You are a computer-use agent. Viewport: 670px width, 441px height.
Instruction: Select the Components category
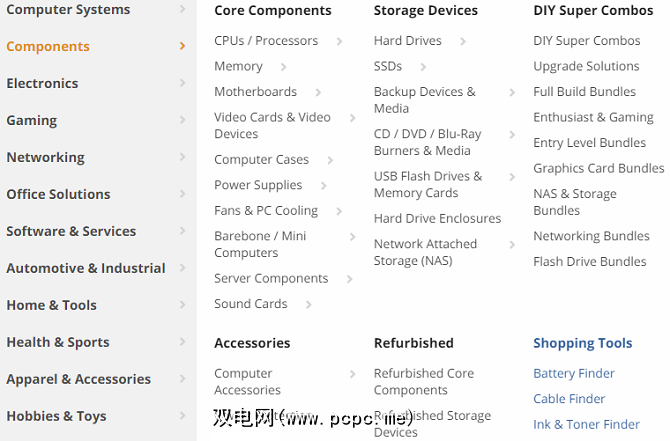coord(48,46)
